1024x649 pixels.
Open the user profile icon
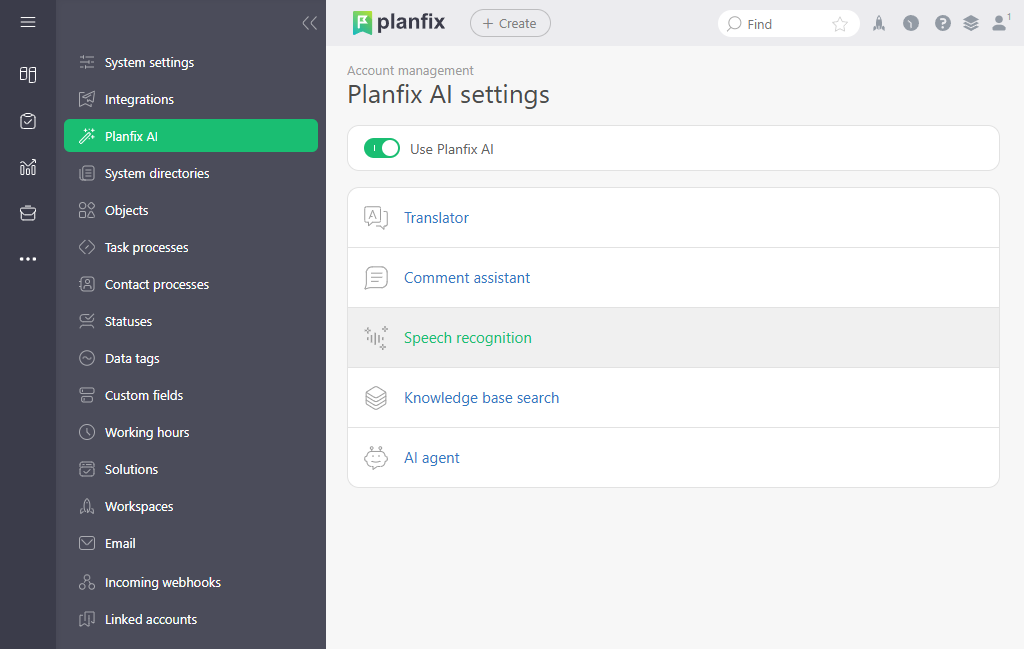999,24
